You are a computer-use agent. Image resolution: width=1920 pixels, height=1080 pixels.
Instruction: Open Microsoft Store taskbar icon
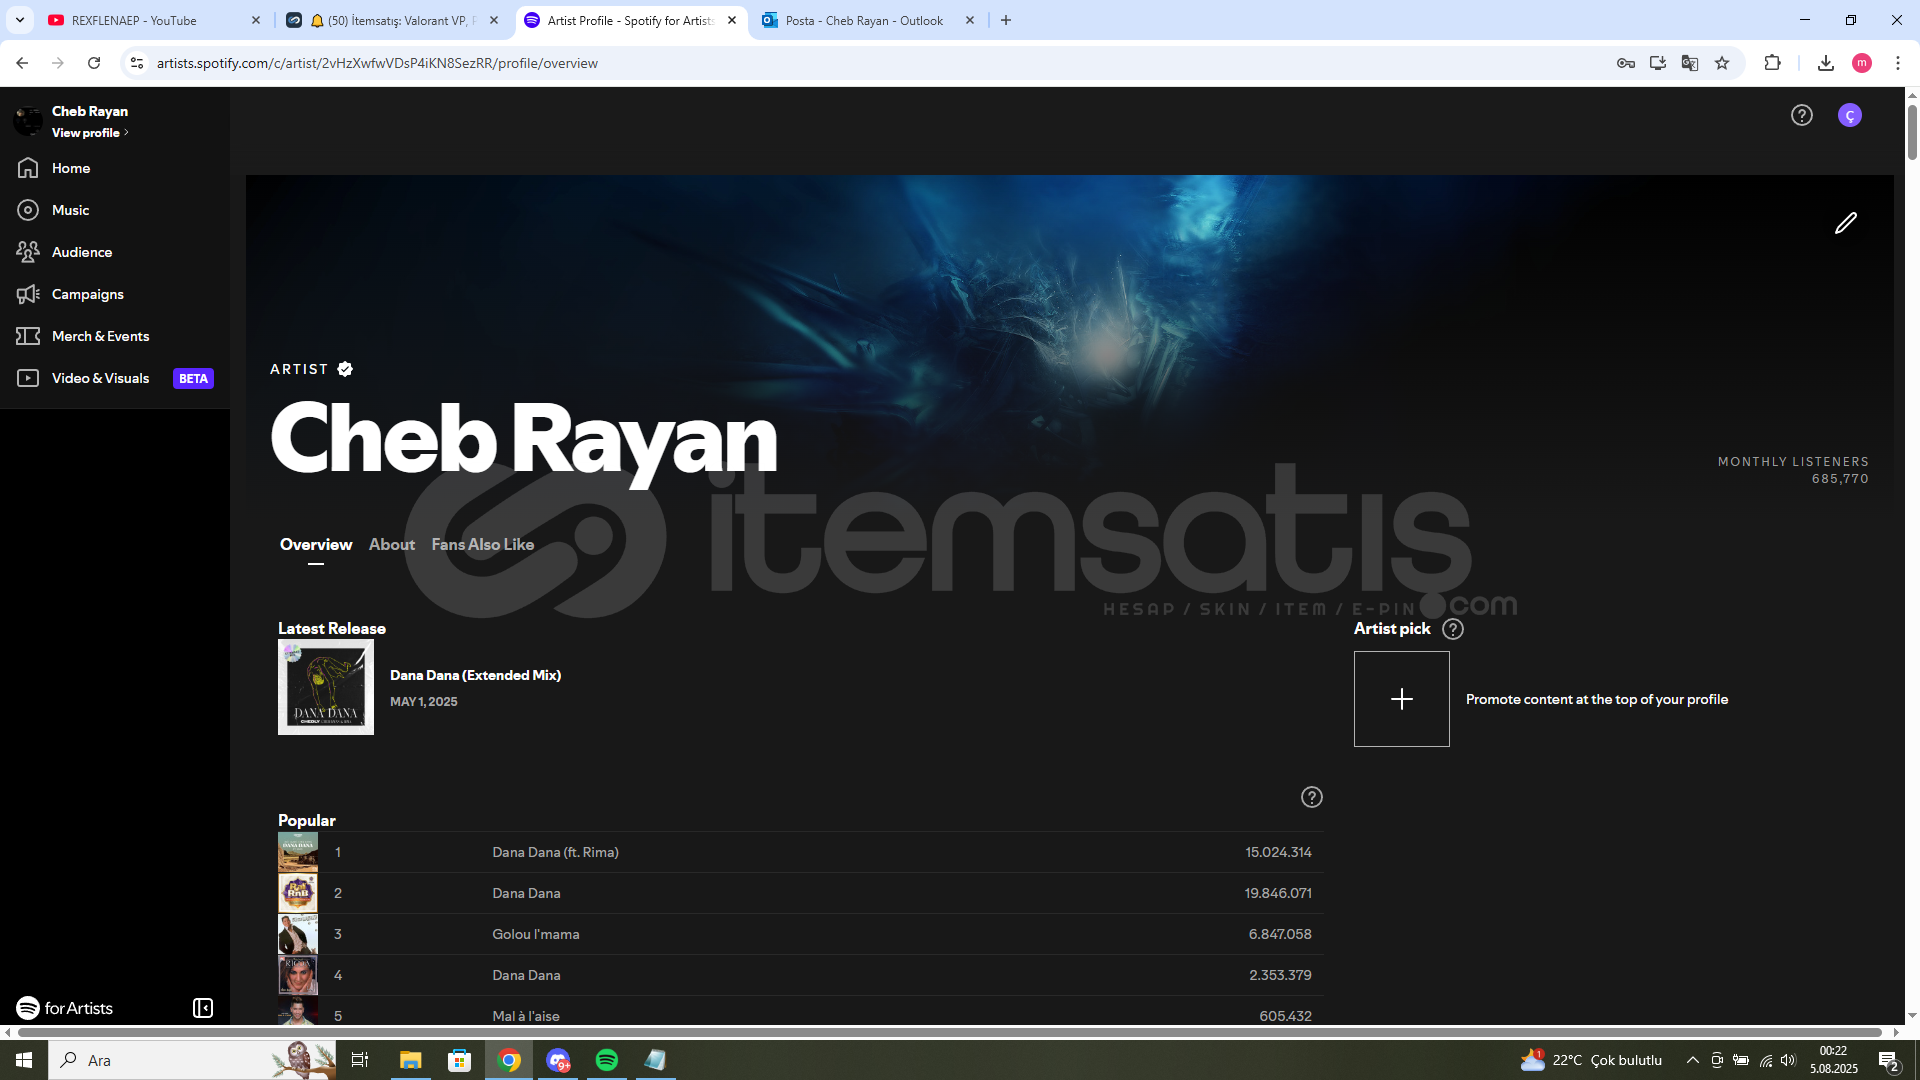coord(459,1060)
